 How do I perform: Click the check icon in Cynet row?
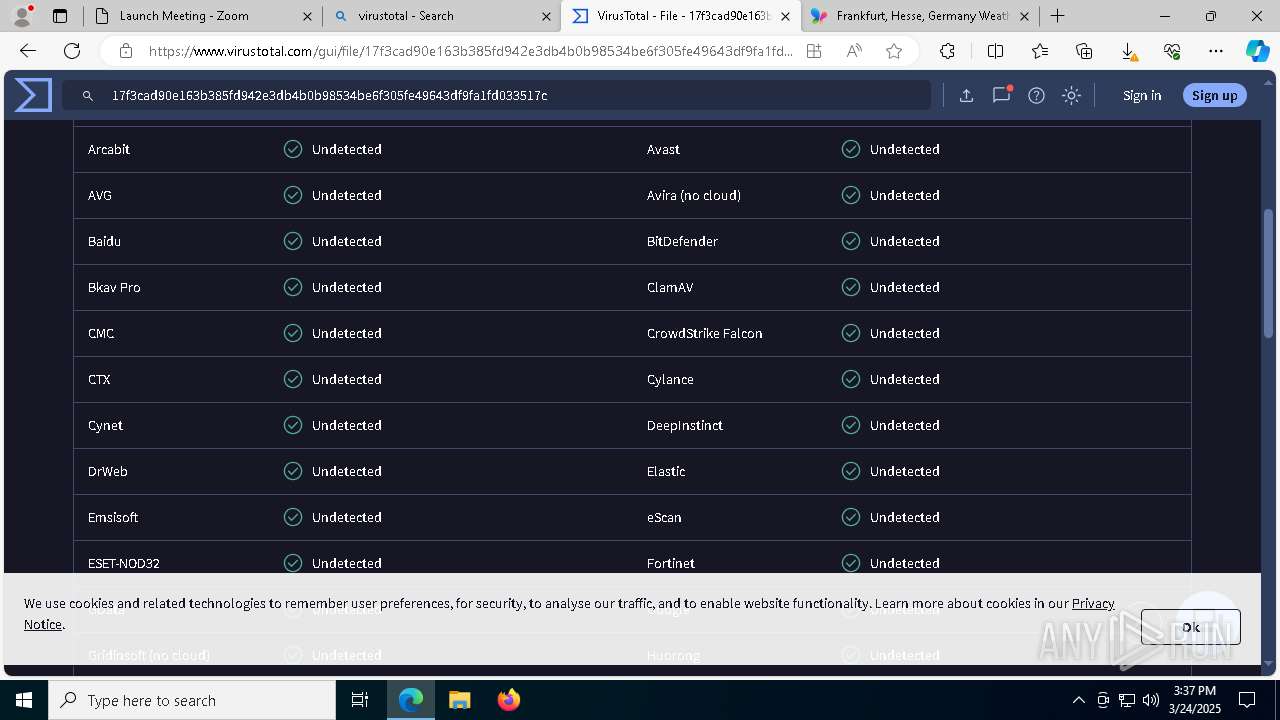point(293,425)
